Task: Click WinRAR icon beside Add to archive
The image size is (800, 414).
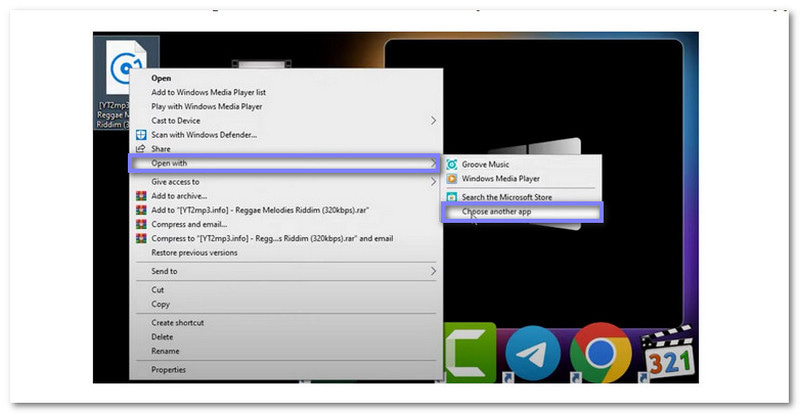Action: (141, 196)
